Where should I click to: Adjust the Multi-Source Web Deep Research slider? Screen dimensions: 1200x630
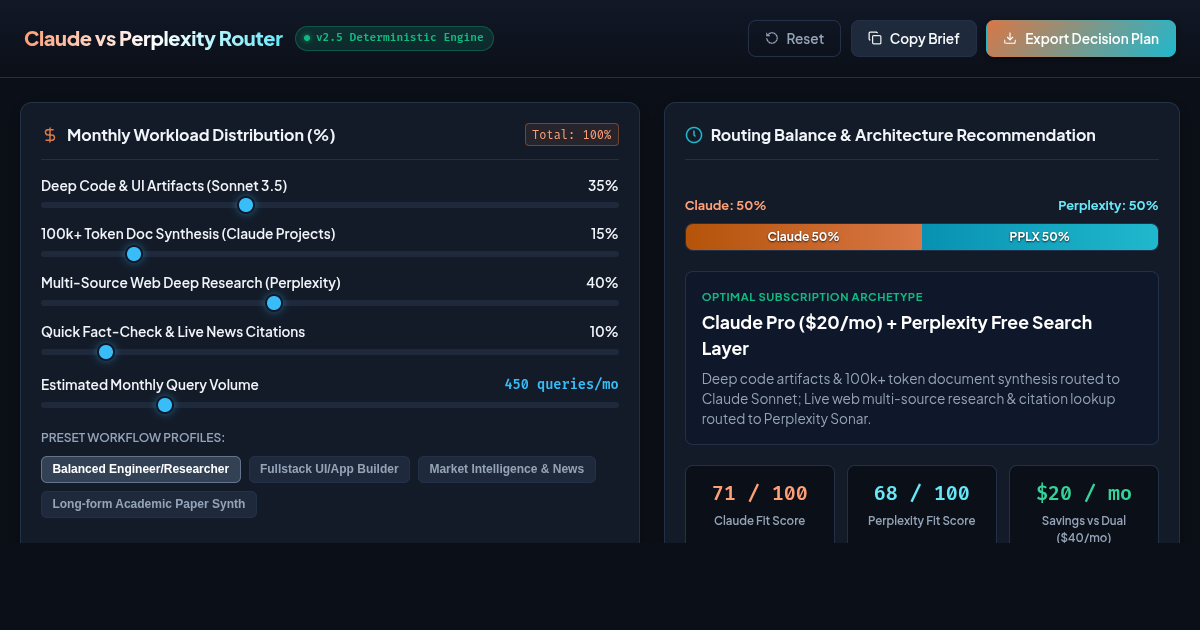point(330,303)
